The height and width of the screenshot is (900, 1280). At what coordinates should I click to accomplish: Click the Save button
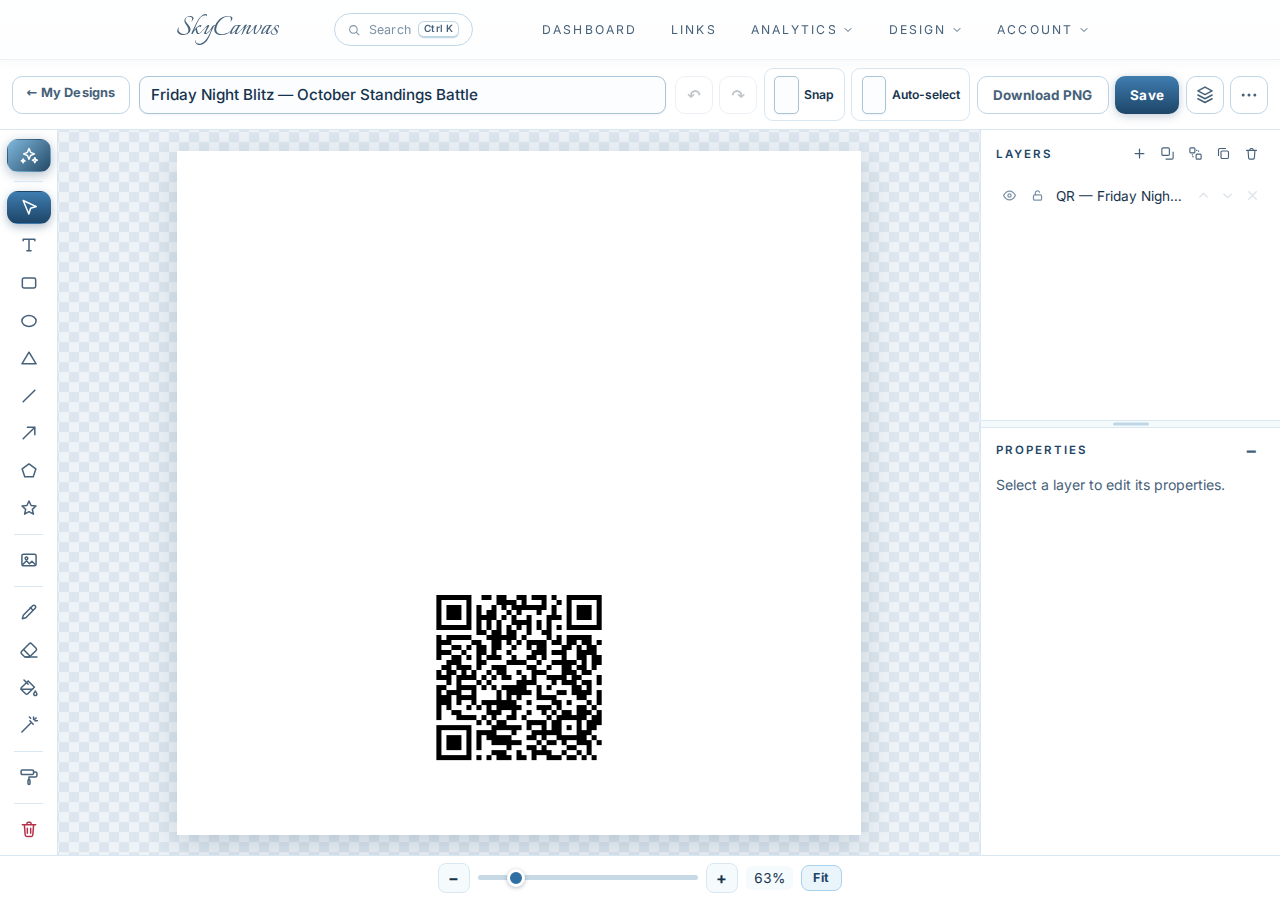(1147, 95)
